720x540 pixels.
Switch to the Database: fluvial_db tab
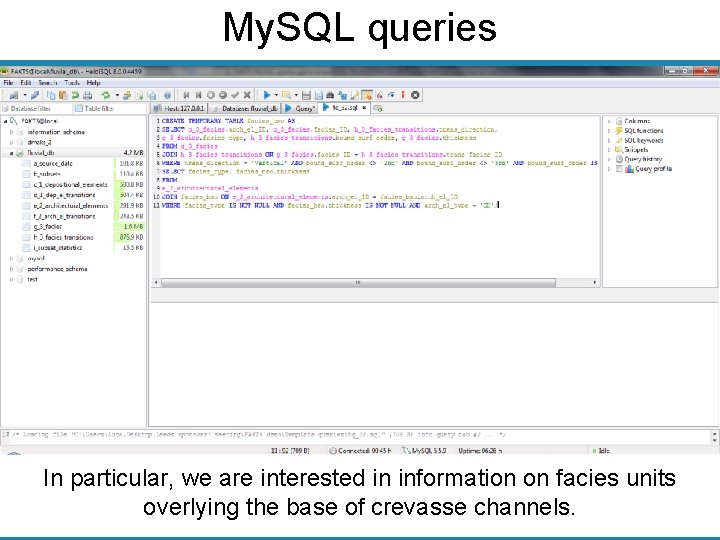(x=245, y=108)
